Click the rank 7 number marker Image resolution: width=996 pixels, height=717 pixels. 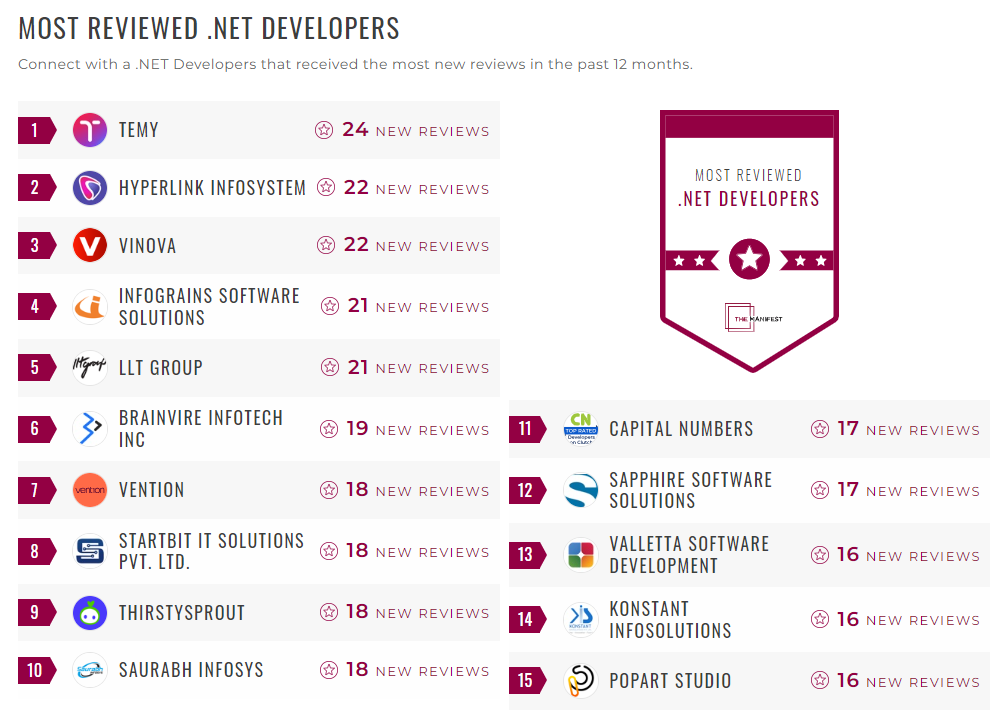[35, 490]
